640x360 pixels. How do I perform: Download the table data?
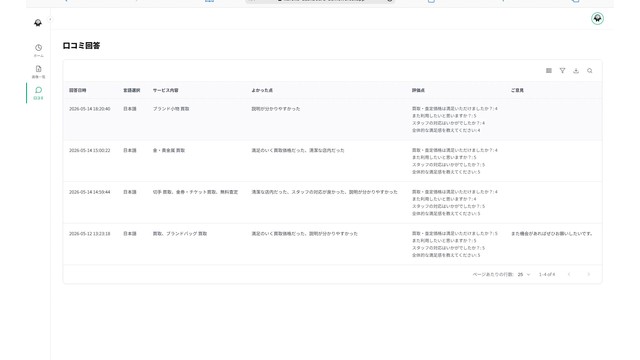576,71
